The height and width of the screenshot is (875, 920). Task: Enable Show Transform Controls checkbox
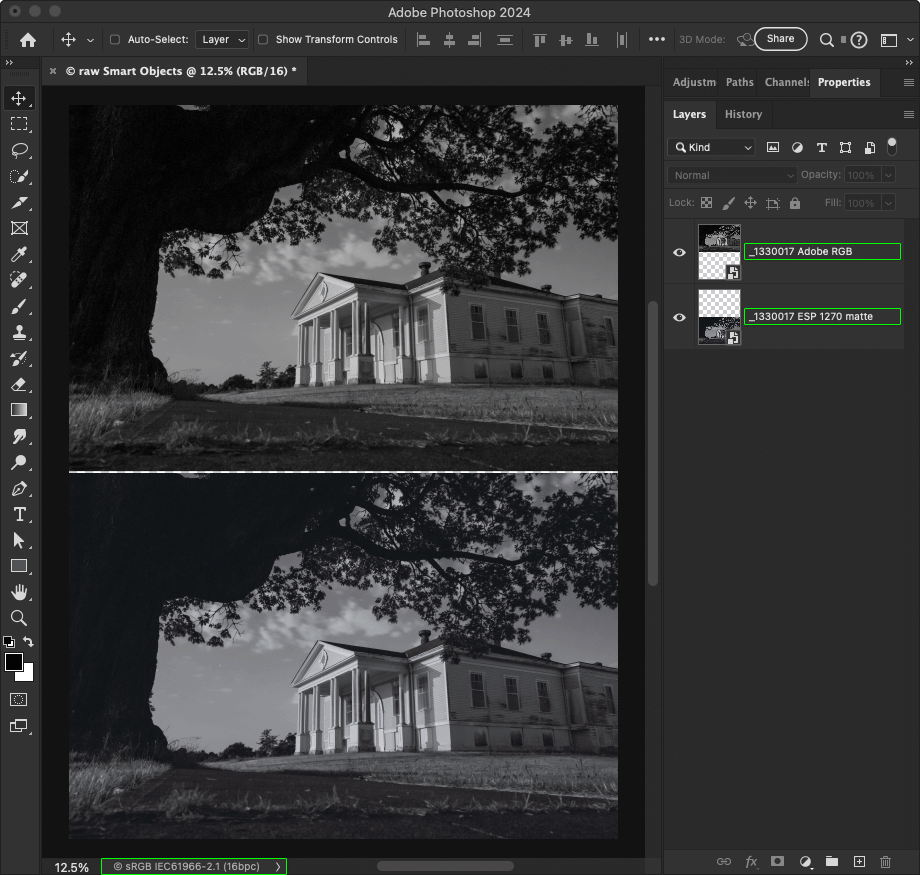263,39
